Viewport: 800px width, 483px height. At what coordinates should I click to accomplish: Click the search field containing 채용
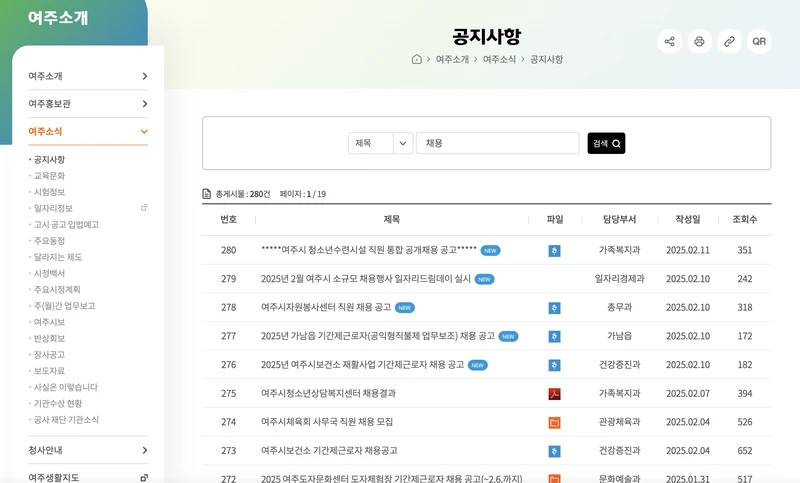[497, 143]
